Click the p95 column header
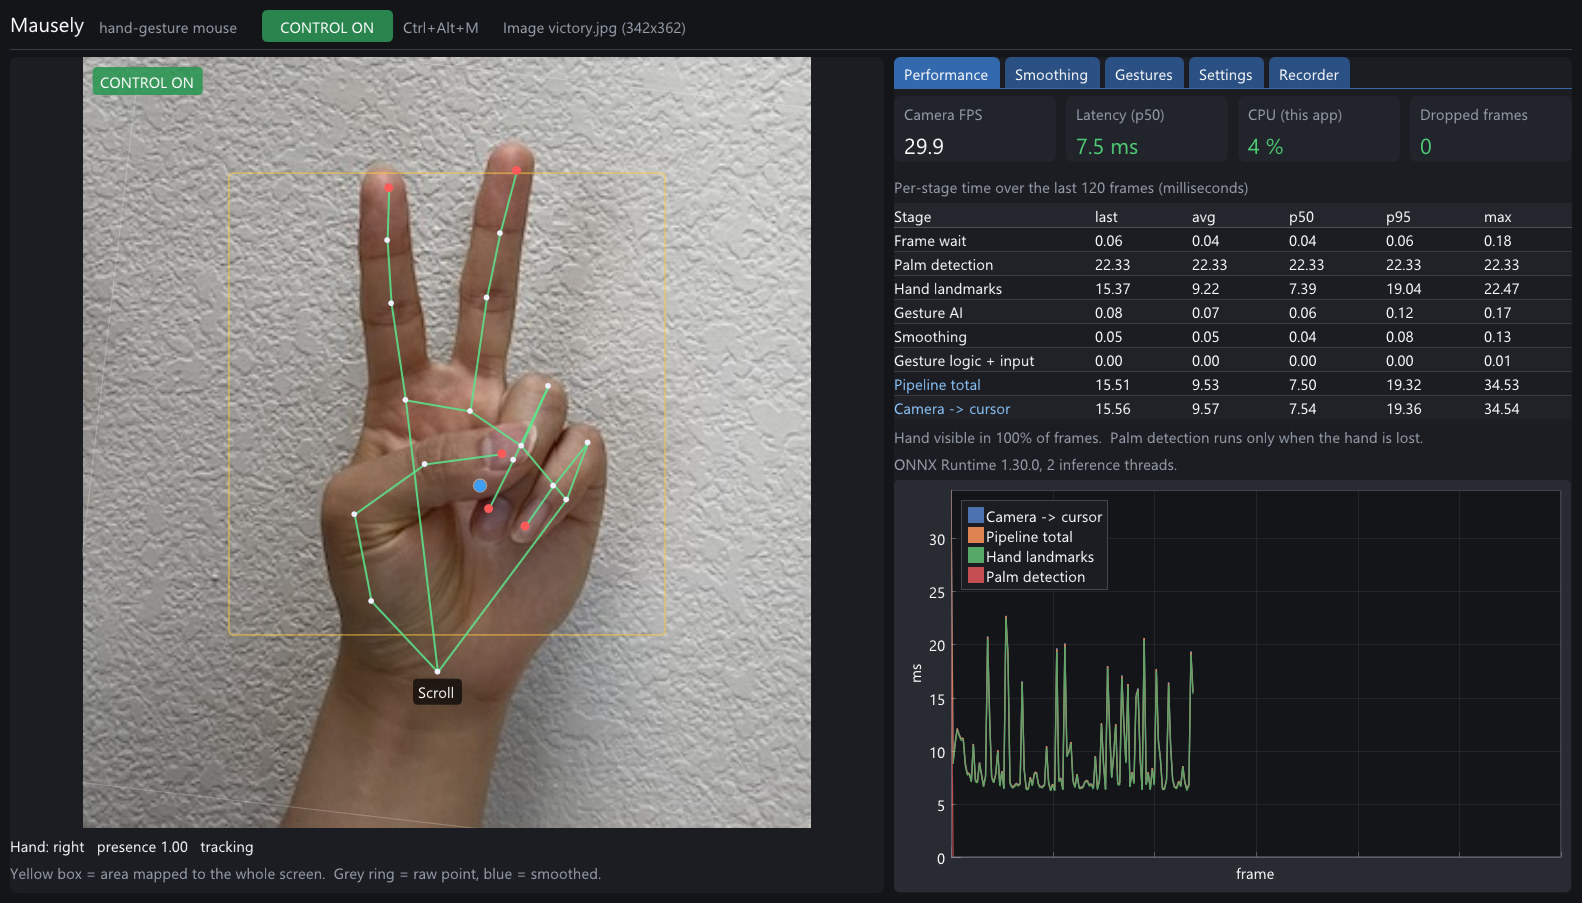The width and height of the screenshot is (1582, 903). (1398, 217)
